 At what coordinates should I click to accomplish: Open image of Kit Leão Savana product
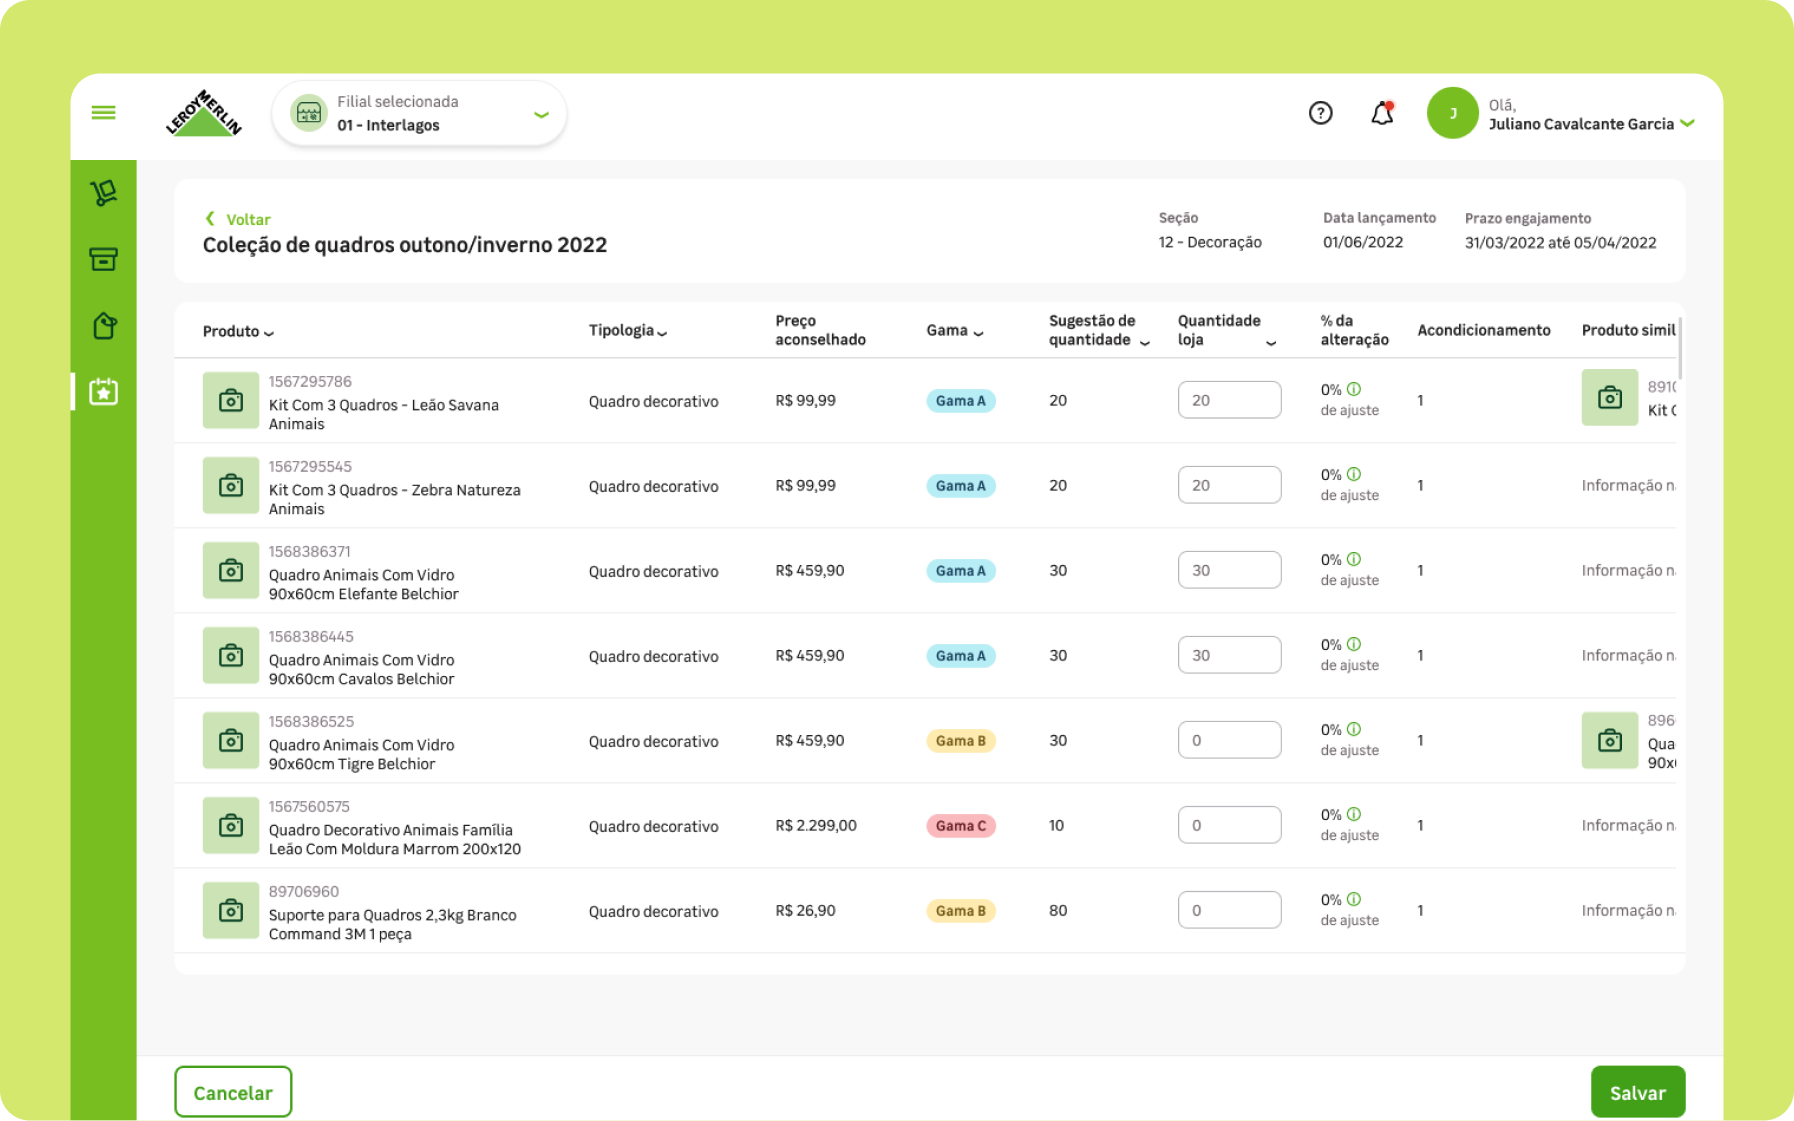click(x=231, y=400)
